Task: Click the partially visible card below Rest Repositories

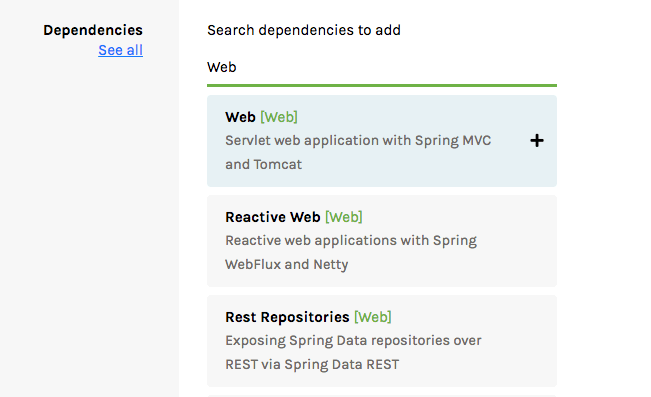Action: point(382,396)
